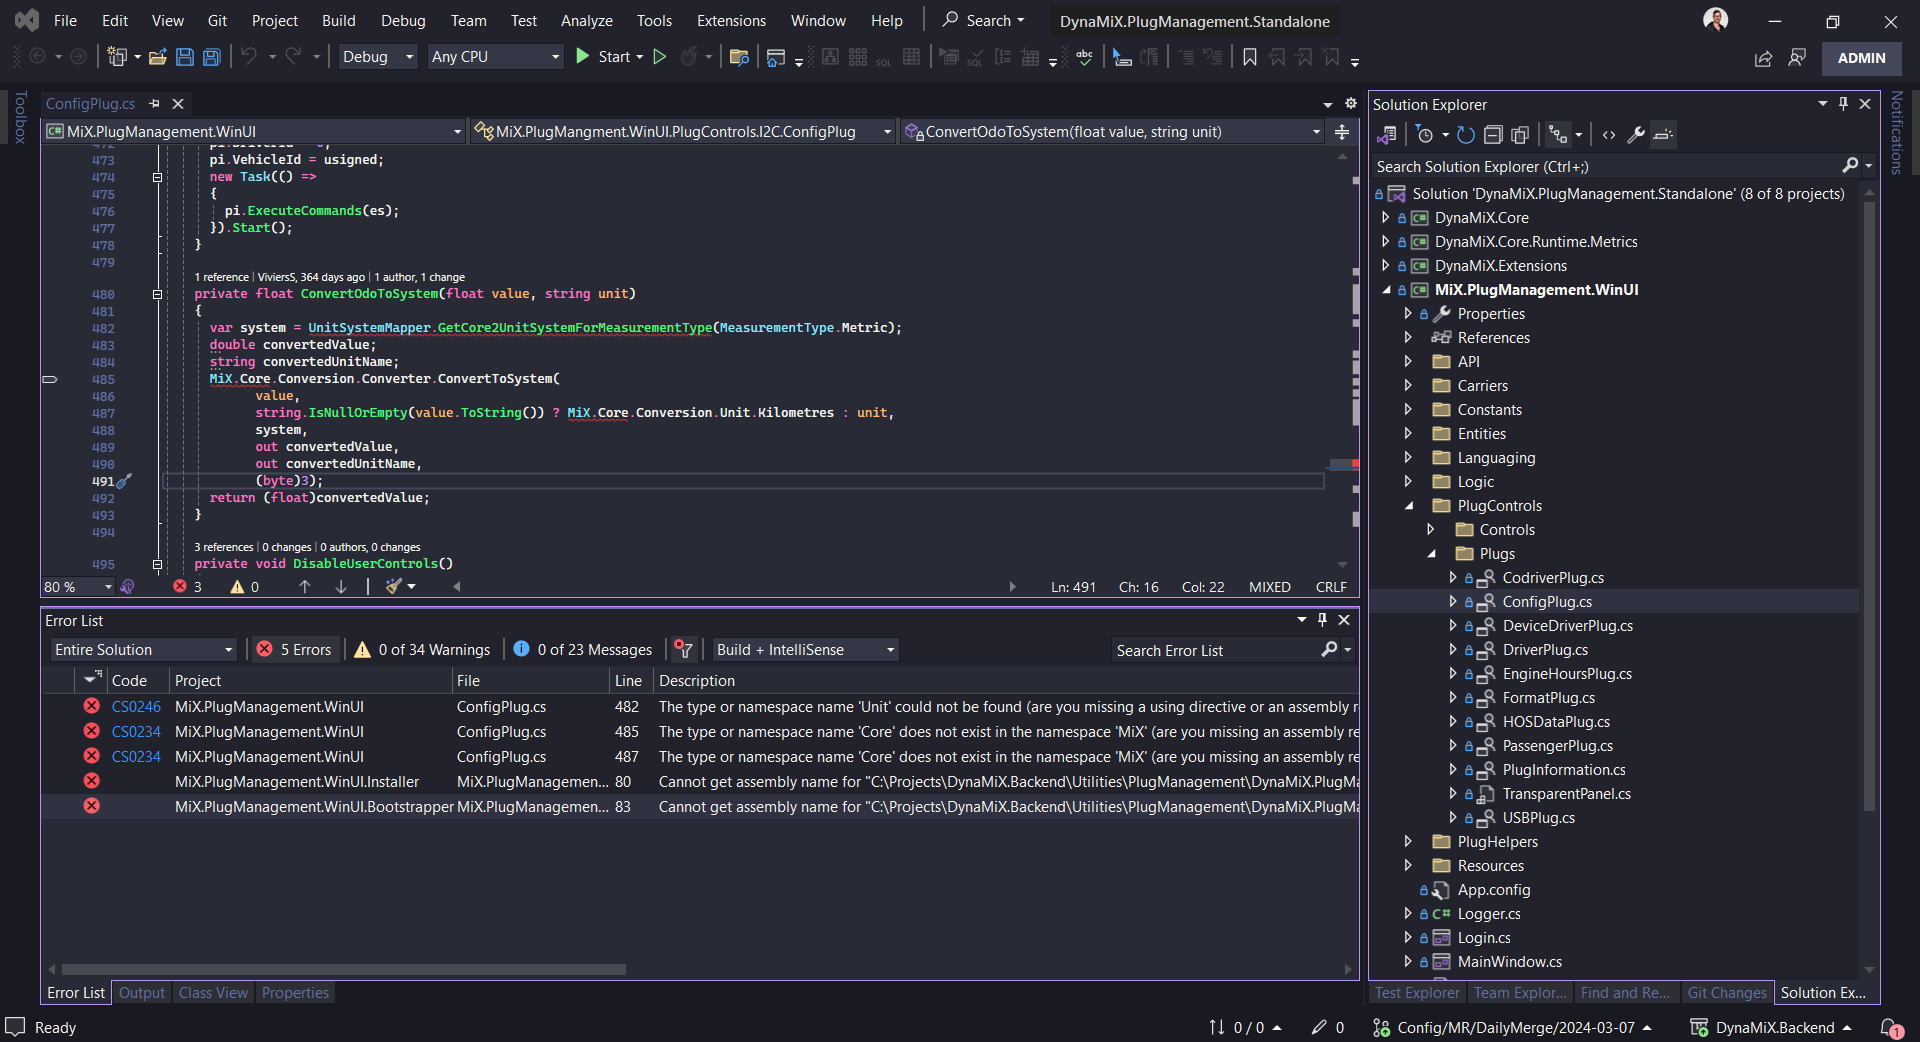Toggle the 0 of 34 Warnings filter
This screenshot has height=1042, width=1920.
point(422,650)
